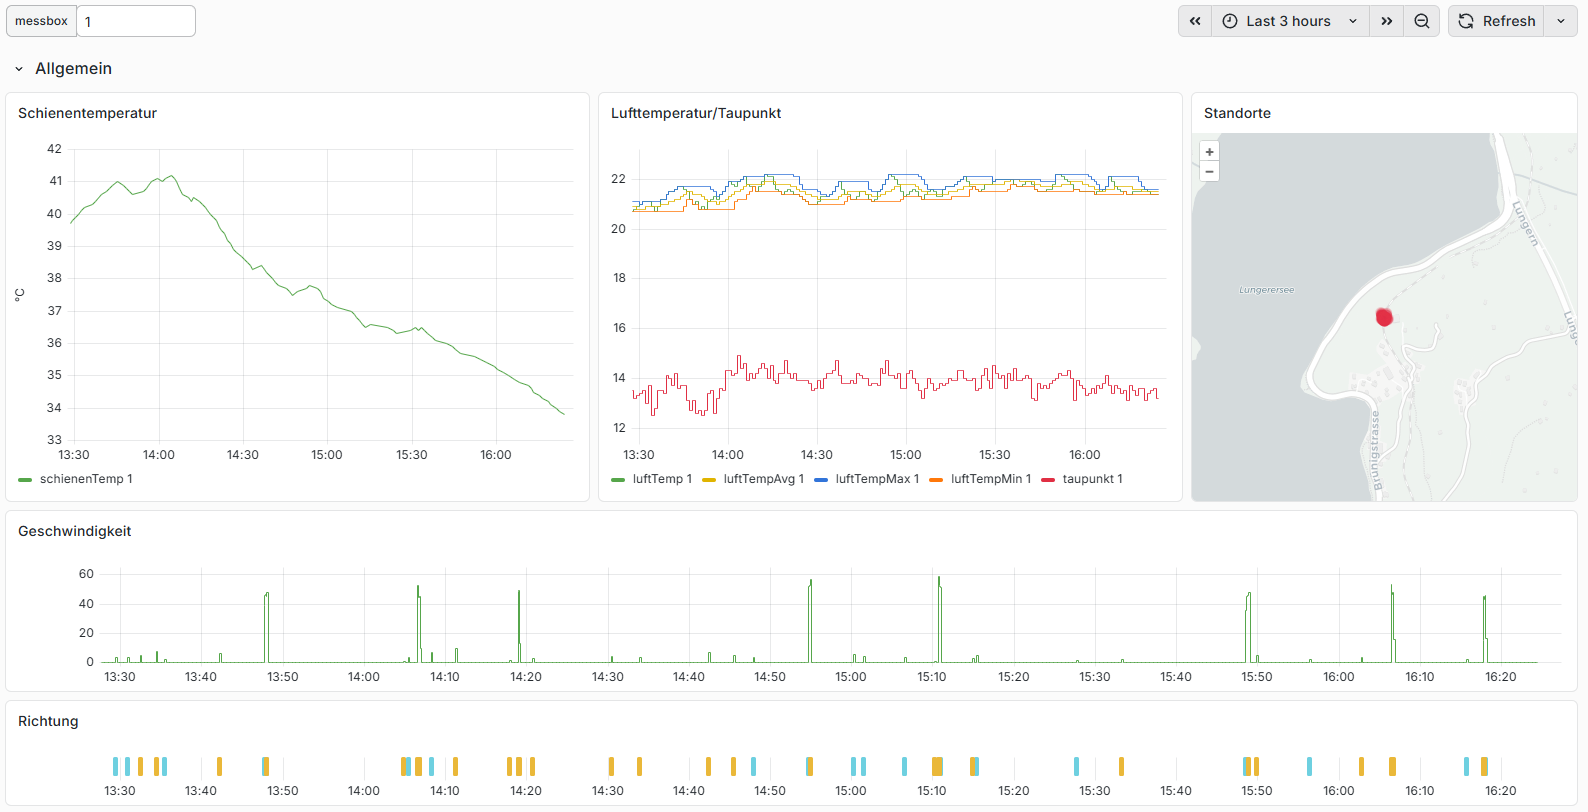
Task: Open refresh interval dropdown arrow
Action: [x=1561, y=21]
